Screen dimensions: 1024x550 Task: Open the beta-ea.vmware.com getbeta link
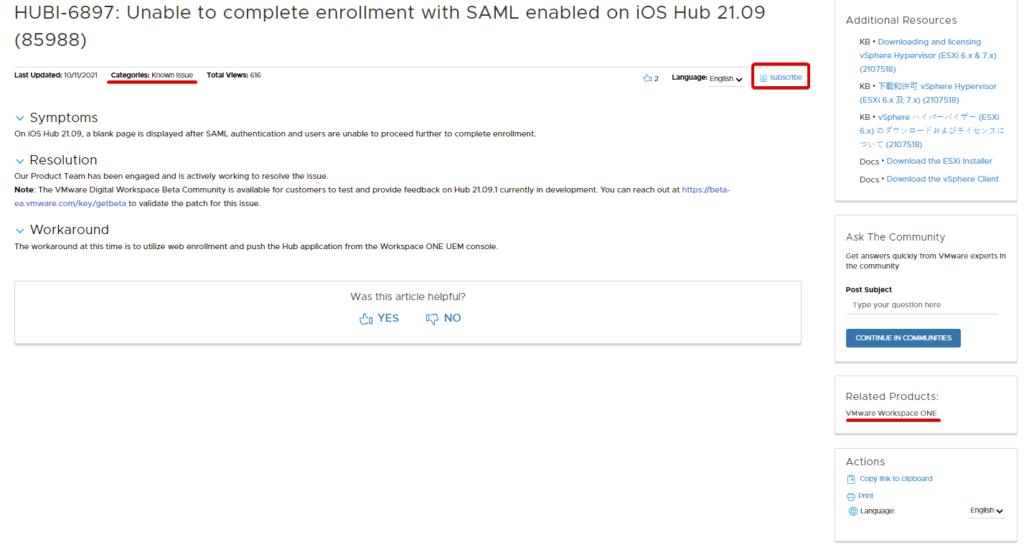pos(372,197)
